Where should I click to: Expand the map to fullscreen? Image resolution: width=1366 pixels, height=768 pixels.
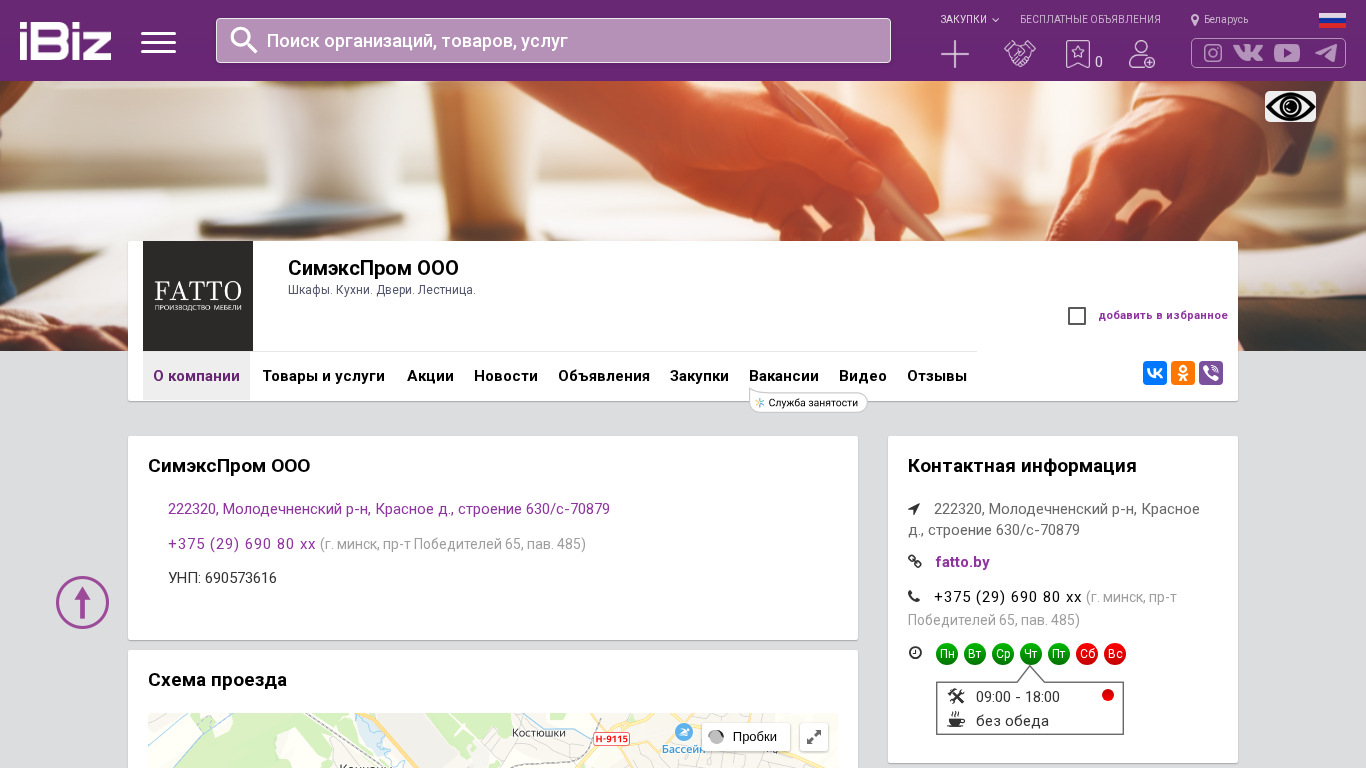click(x=814, y=737)
